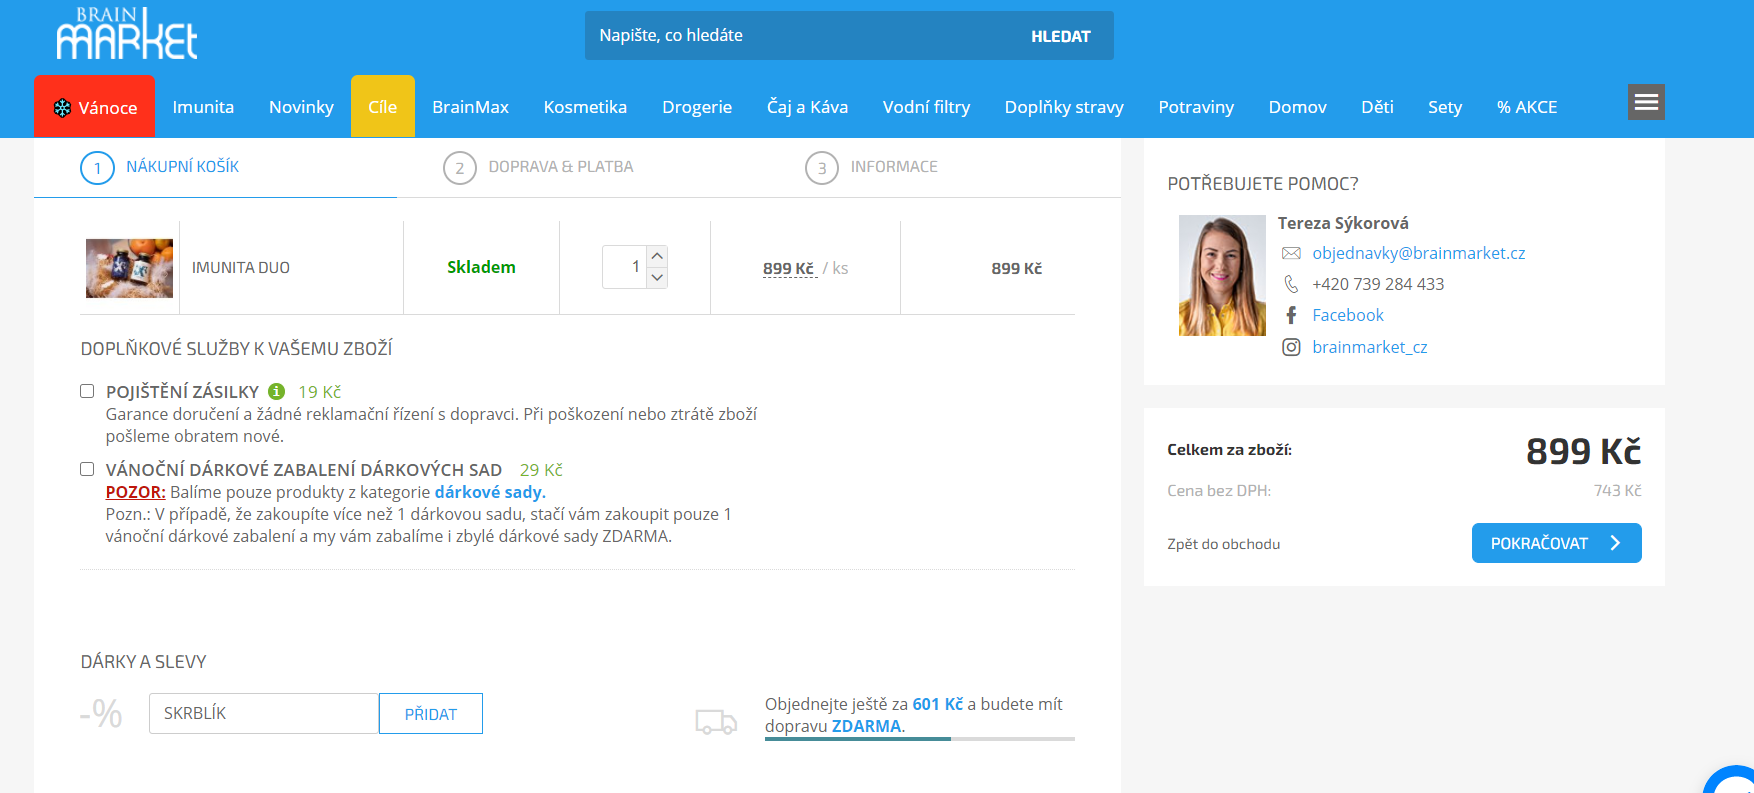The image size is (1754, 793).
Task: Open the Novinky category
Action: [x=301, y=107]
